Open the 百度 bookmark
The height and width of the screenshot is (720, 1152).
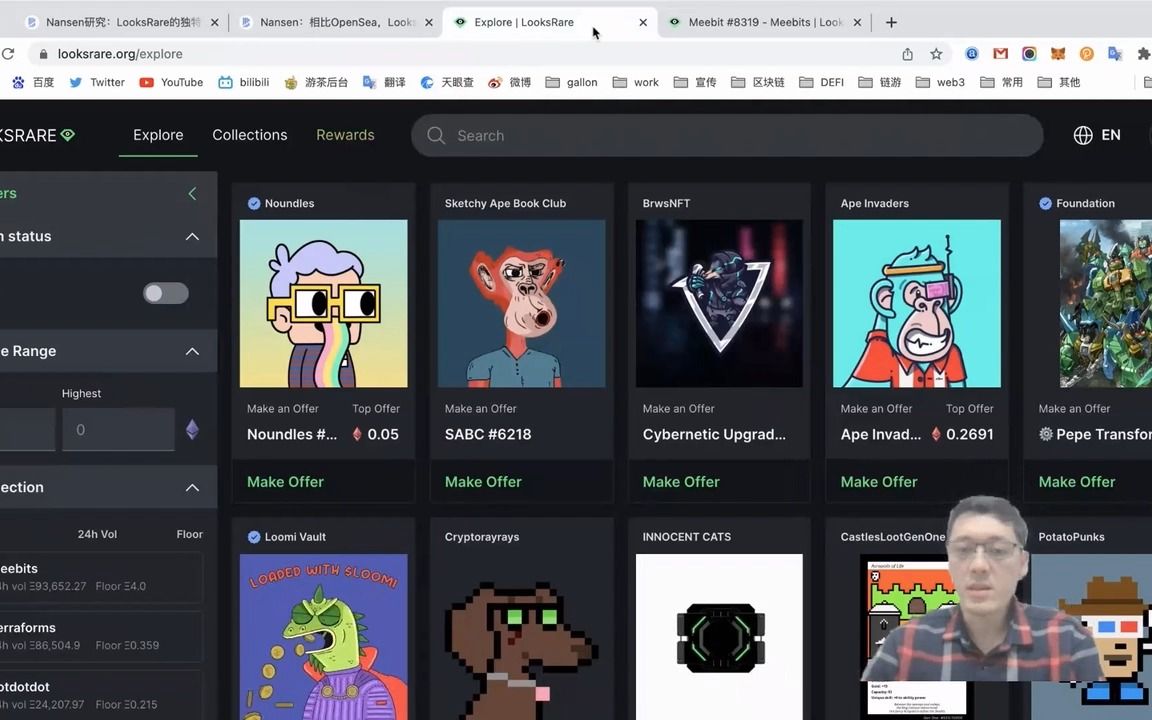point(34,82)
